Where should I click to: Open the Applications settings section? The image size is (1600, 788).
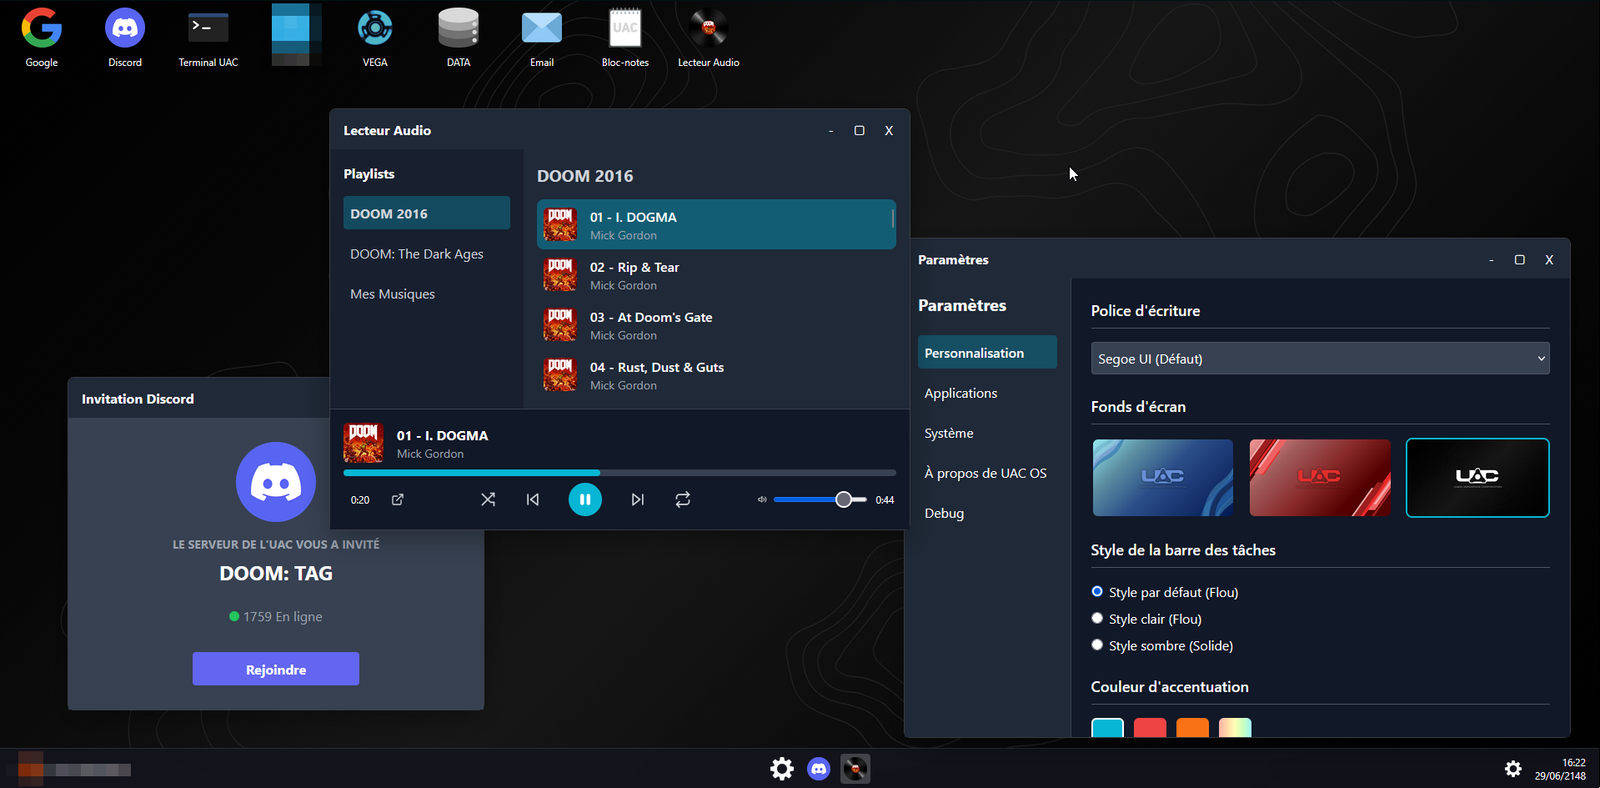961,393
